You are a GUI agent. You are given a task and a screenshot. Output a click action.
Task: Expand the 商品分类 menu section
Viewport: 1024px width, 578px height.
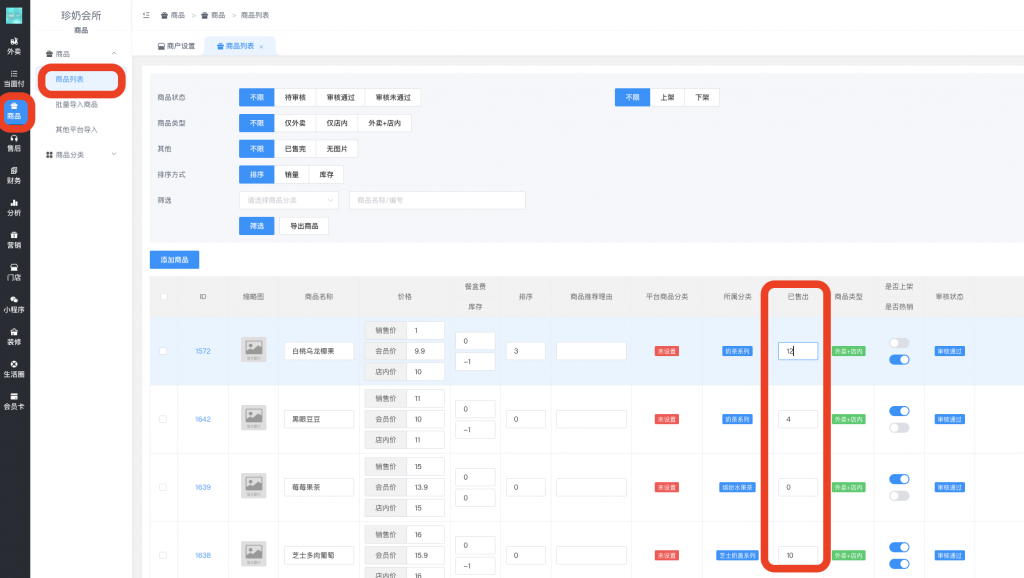(x=84, y=154)
